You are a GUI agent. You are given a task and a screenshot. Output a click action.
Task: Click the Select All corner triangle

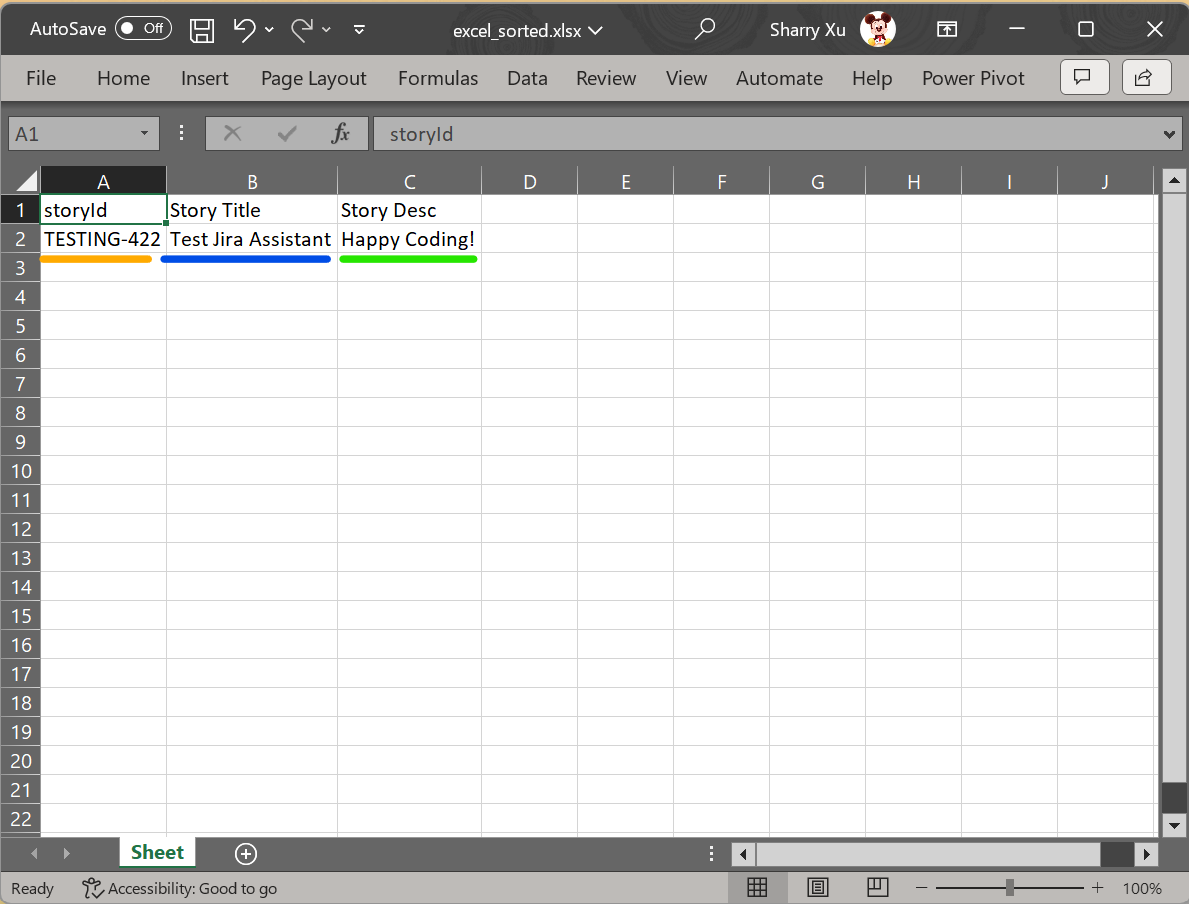pos(27,180)
